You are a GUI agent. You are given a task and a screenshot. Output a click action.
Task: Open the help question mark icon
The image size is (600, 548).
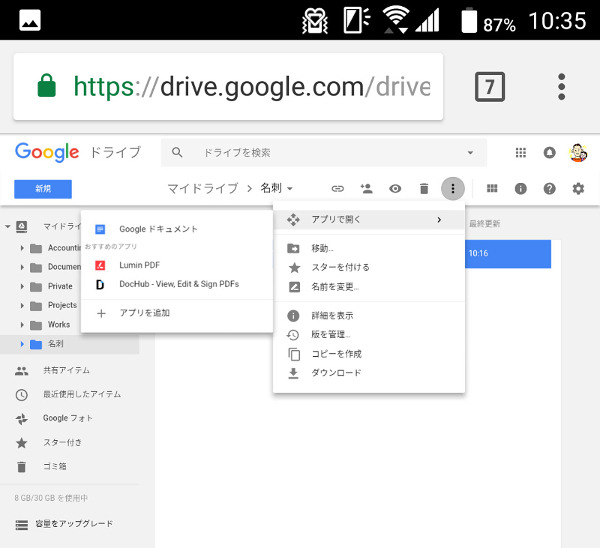549,189
